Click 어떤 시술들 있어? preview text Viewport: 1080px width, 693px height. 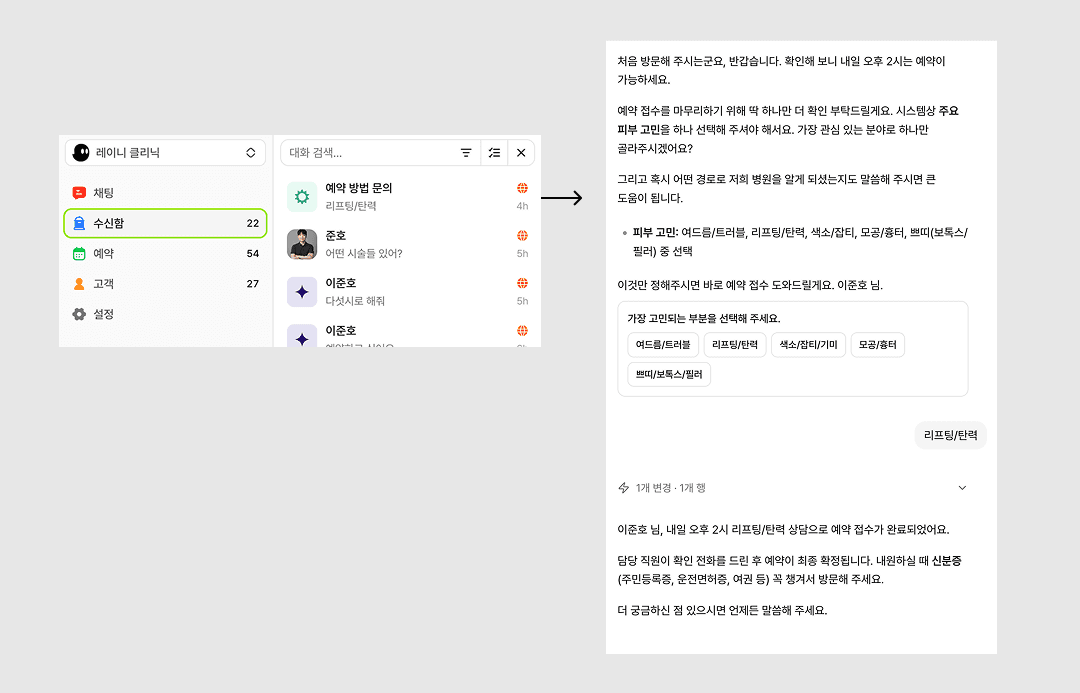coord(364,254)
